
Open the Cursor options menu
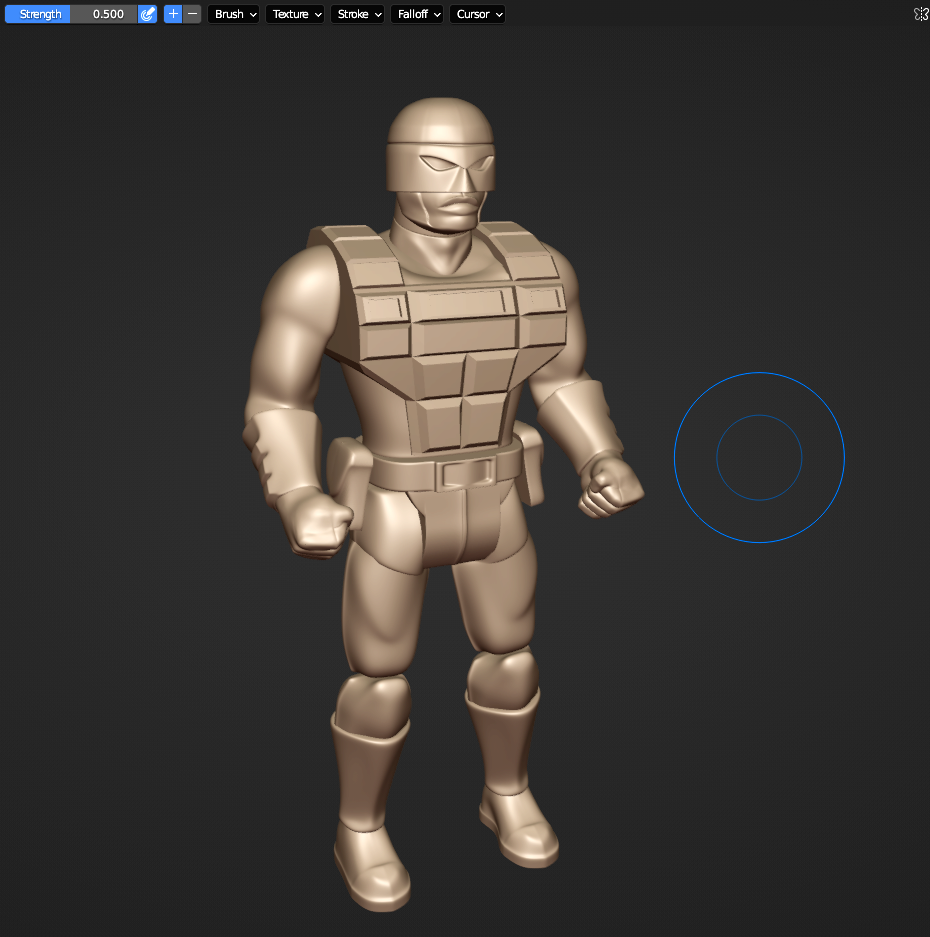point(477,14)
